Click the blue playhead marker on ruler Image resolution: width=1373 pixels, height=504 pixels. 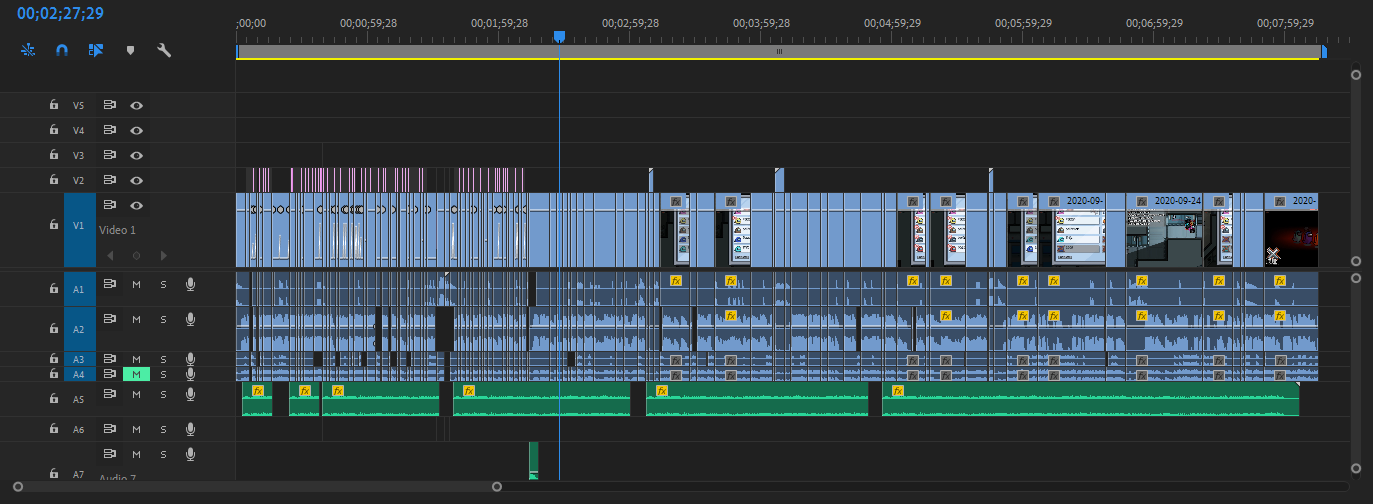[x=559, y=37]
